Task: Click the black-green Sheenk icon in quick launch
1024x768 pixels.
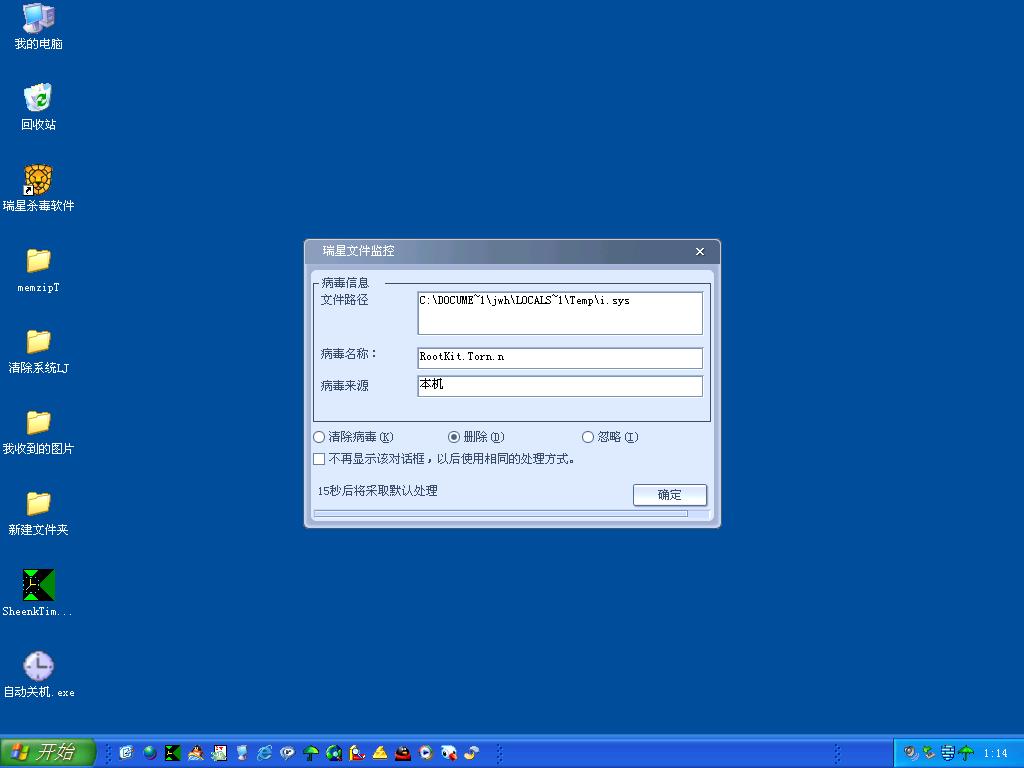Action: (172, 753)
